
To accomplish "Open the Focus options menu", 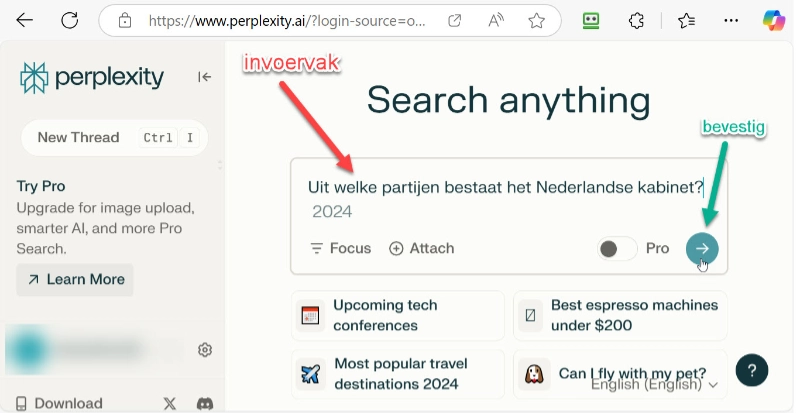I will (340, 248).
